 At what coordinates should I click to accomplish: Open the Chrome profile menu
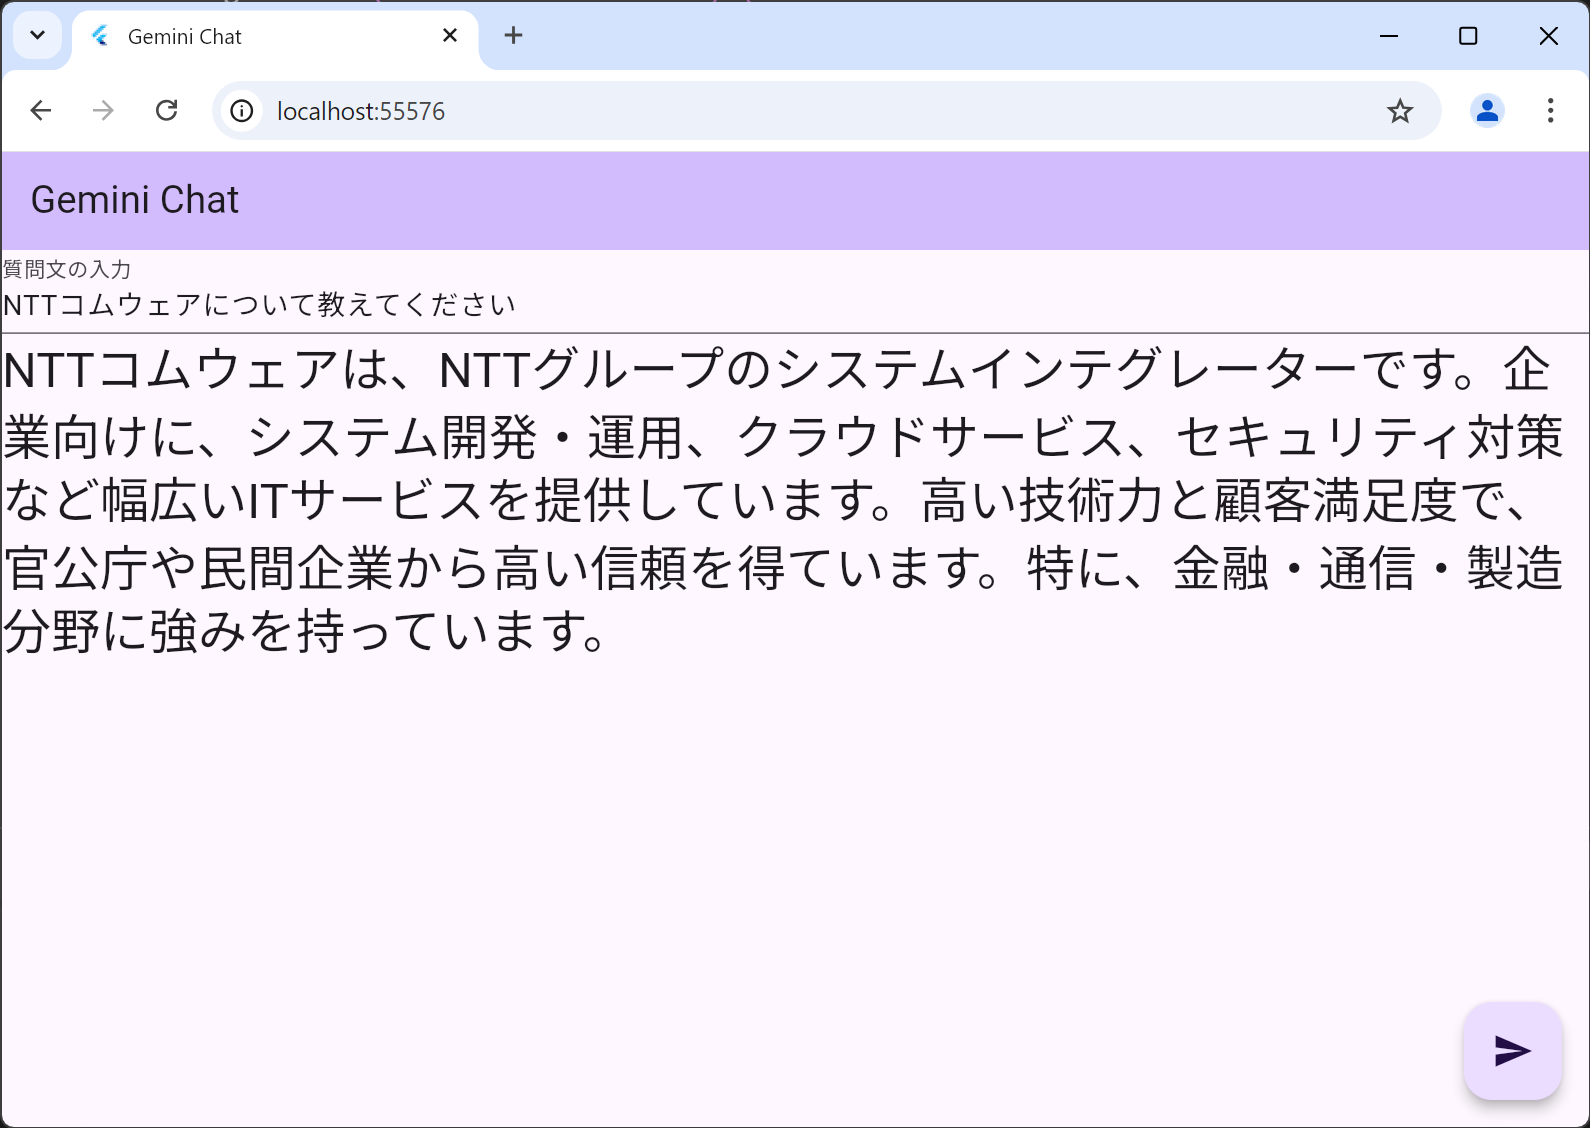pos(1487,111)
